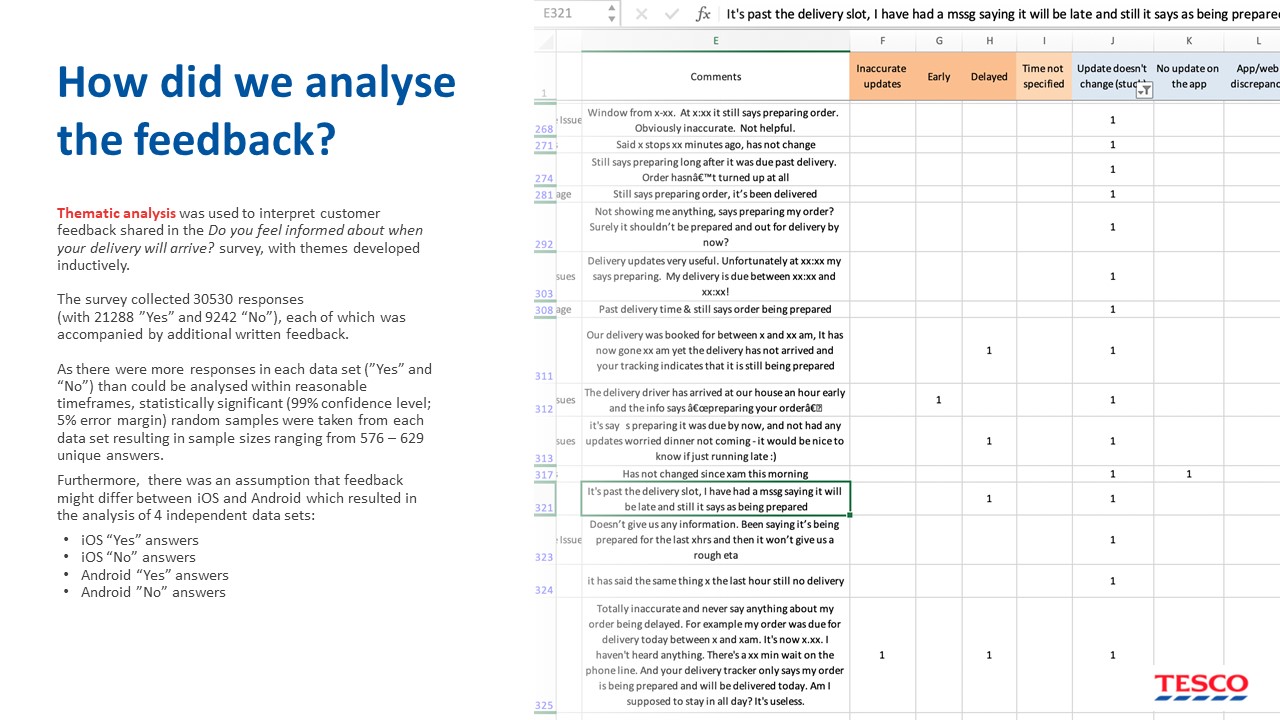Screen dimensions: 1280x720
Task: Select row header 303
Action: [545, 276]
